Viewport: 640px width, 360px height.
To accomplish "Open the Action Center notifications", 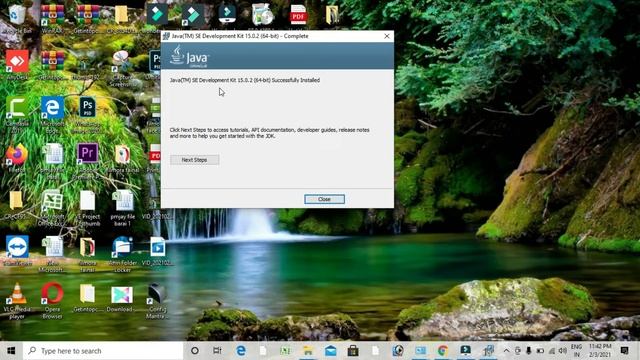I will pos(624,351).
